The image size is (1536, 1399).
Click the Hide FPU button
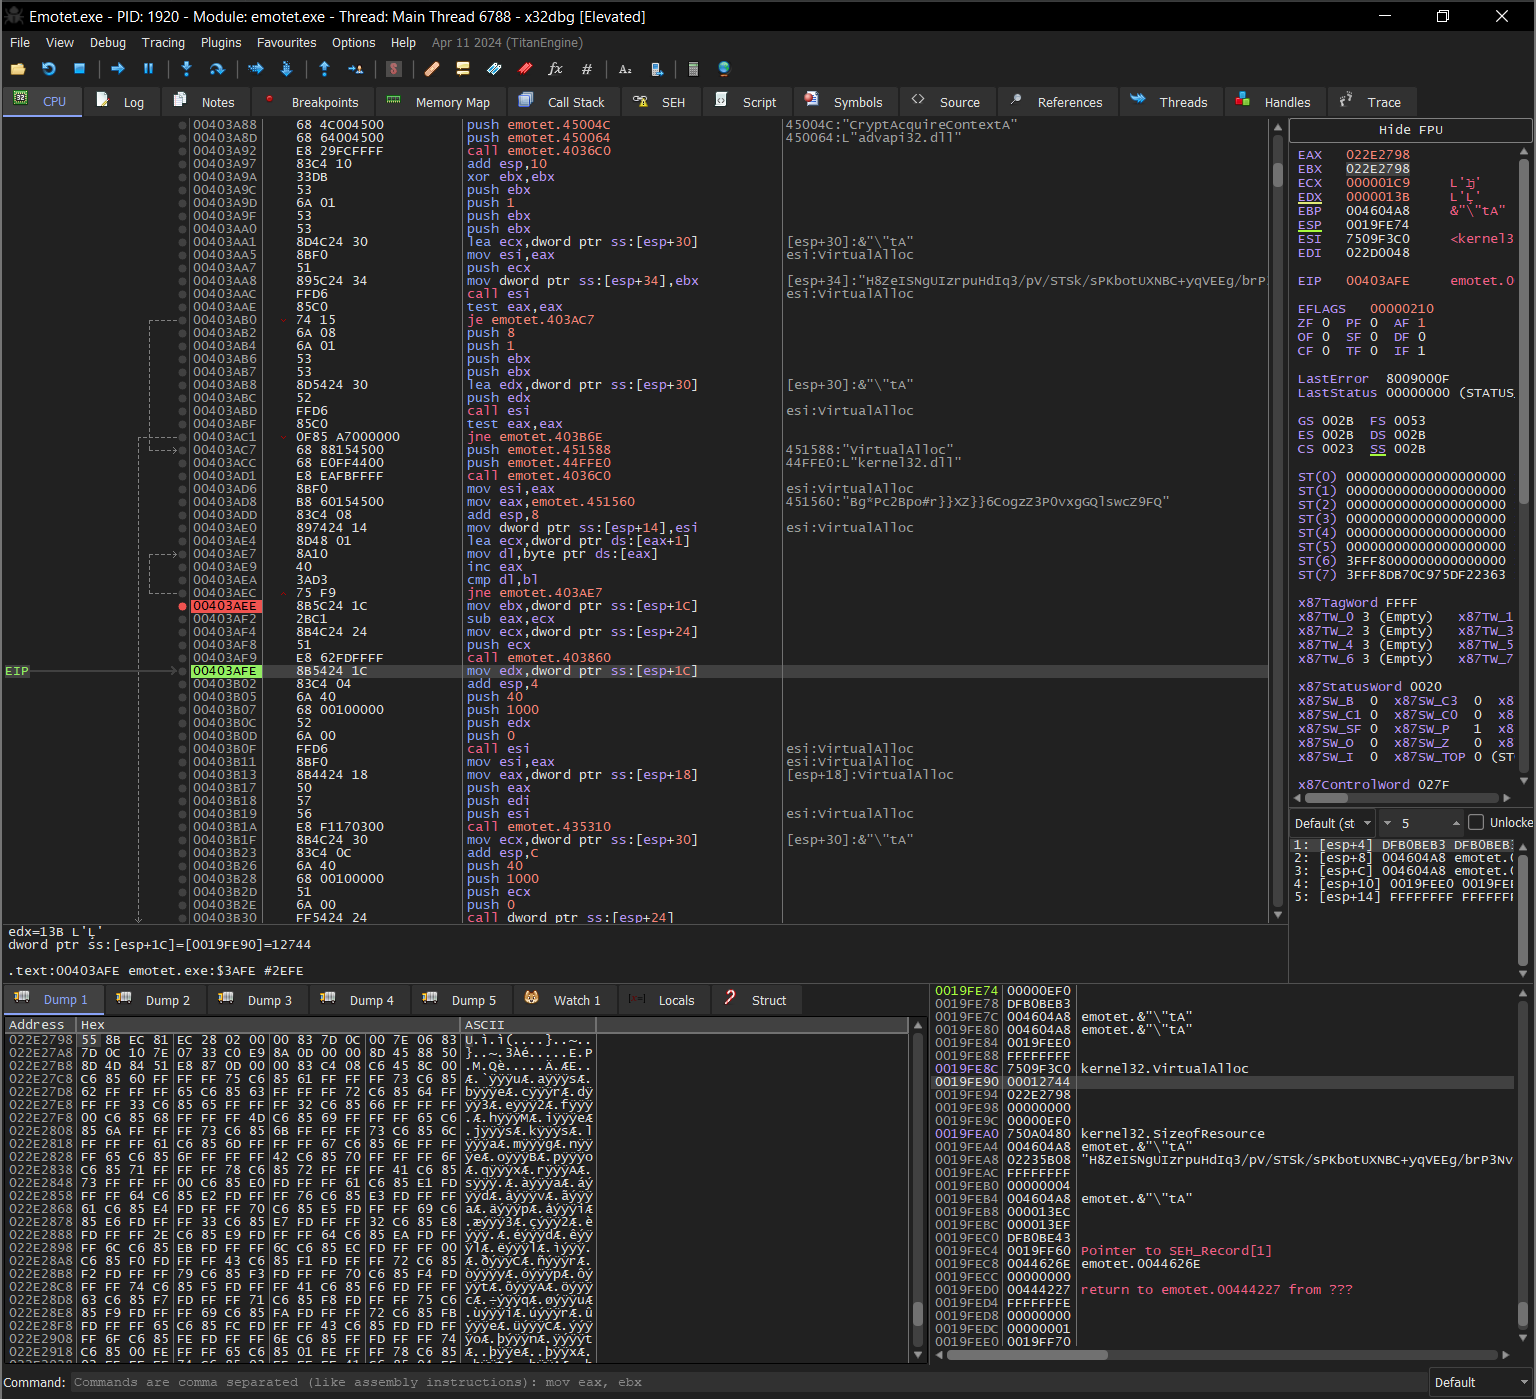1410,130
